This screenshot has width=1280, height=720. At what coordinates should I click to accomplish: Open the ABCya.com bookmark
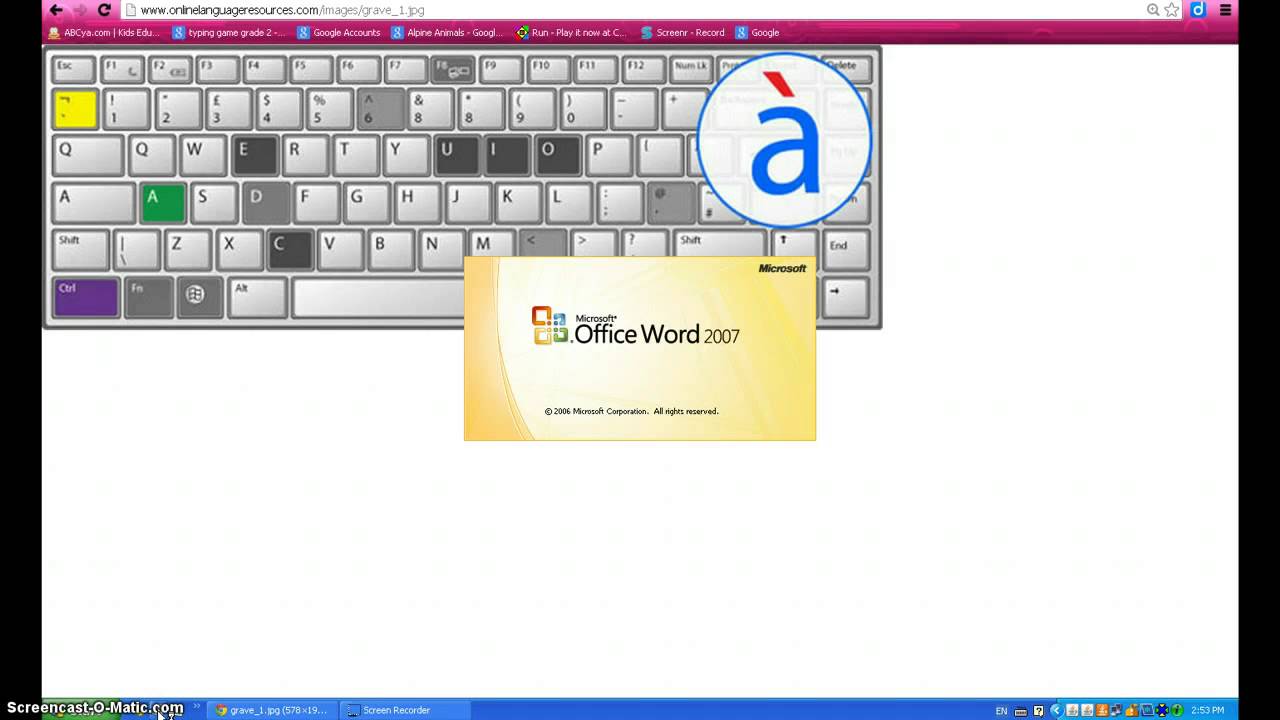104,32
